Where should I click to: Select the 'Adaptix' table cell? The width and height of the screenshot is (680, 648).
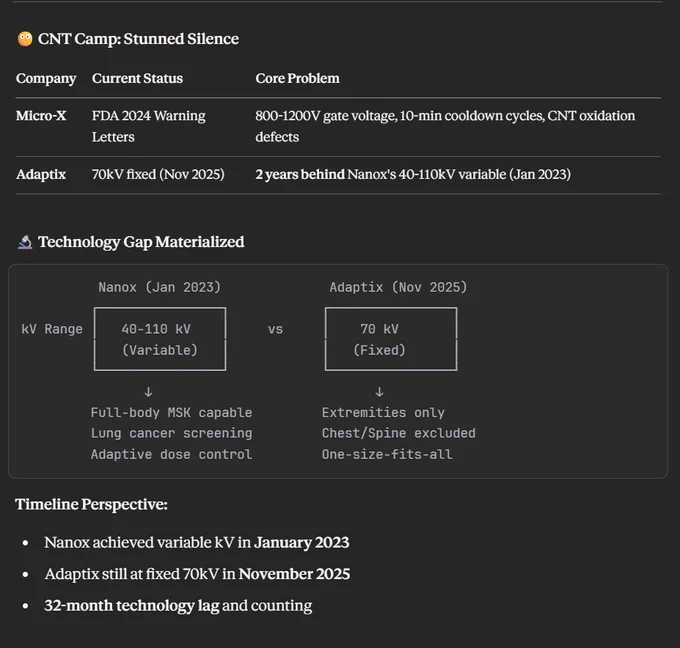(41, 174)
